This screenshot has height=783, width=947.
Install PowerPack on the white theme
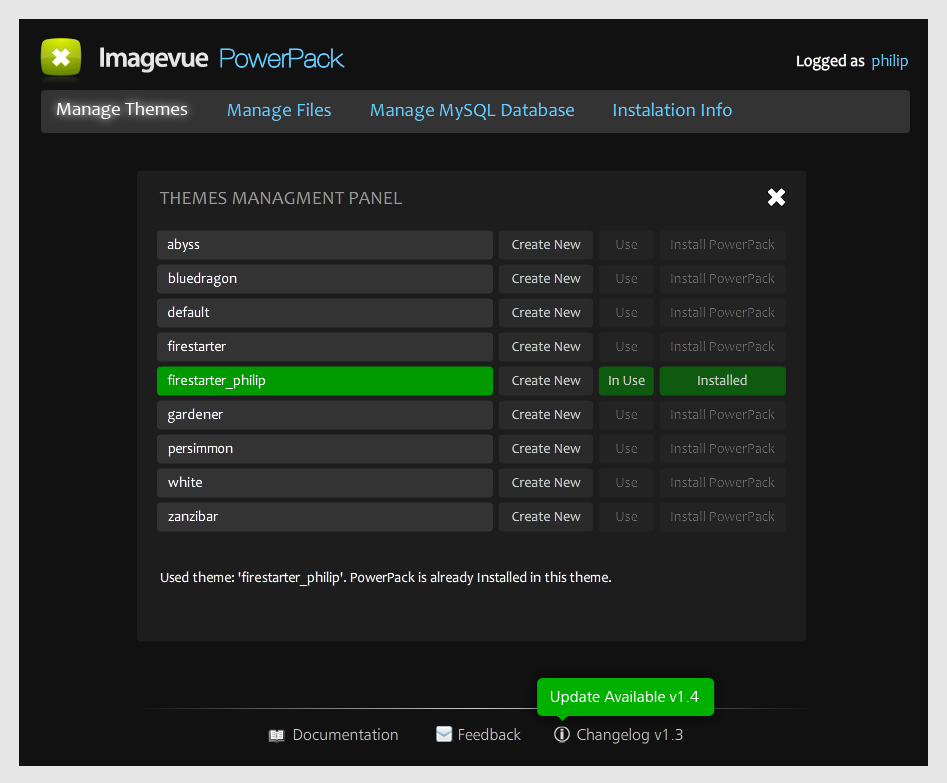[722, 483]
